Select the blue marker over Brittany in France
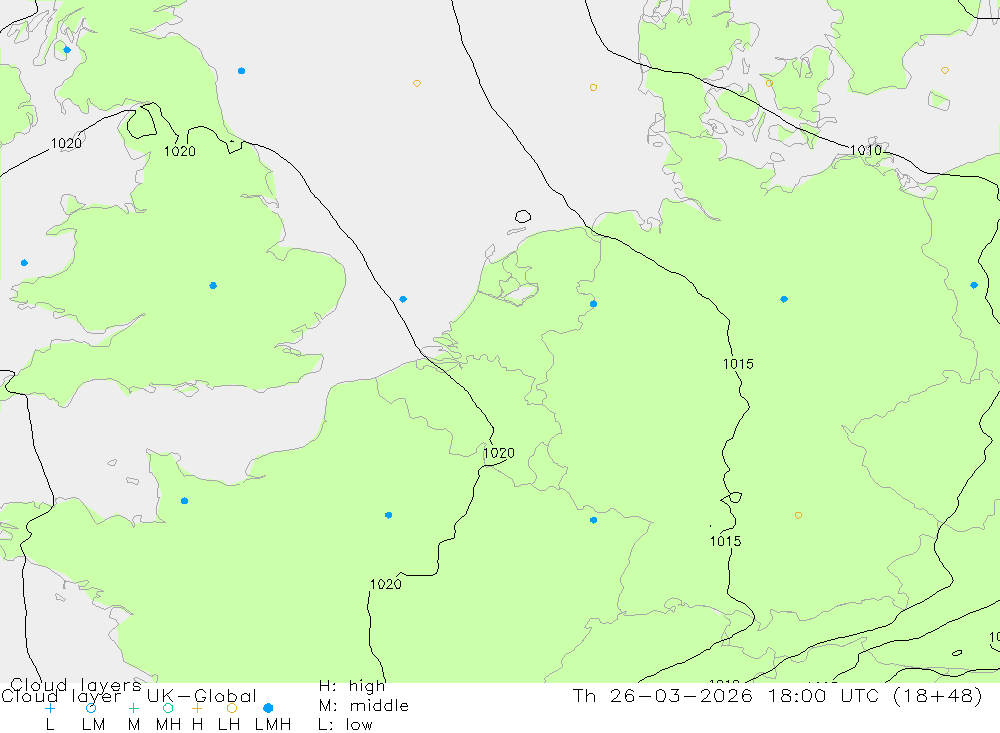Viewport: 1000px width, 733px height. tap(184, 501)
